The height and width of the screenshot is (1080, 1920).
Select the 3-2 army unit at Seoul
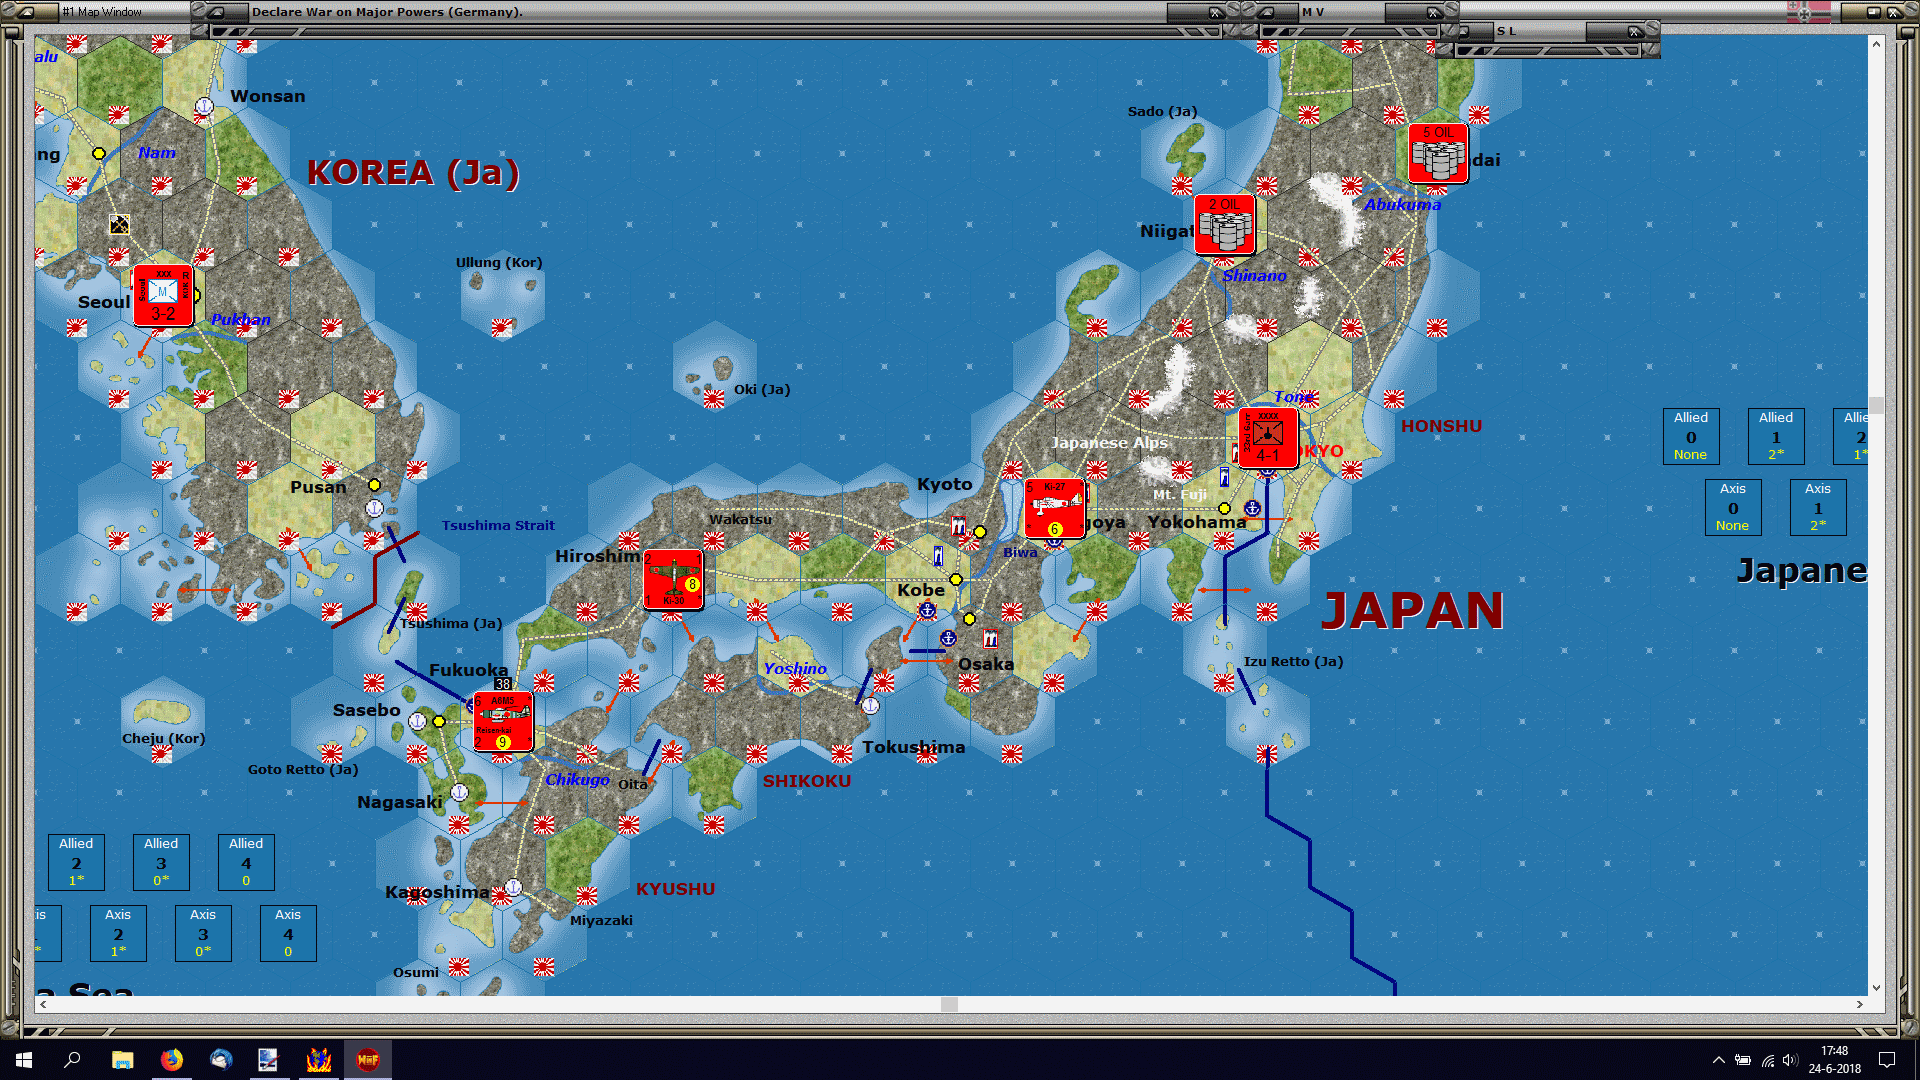[163, 296]
